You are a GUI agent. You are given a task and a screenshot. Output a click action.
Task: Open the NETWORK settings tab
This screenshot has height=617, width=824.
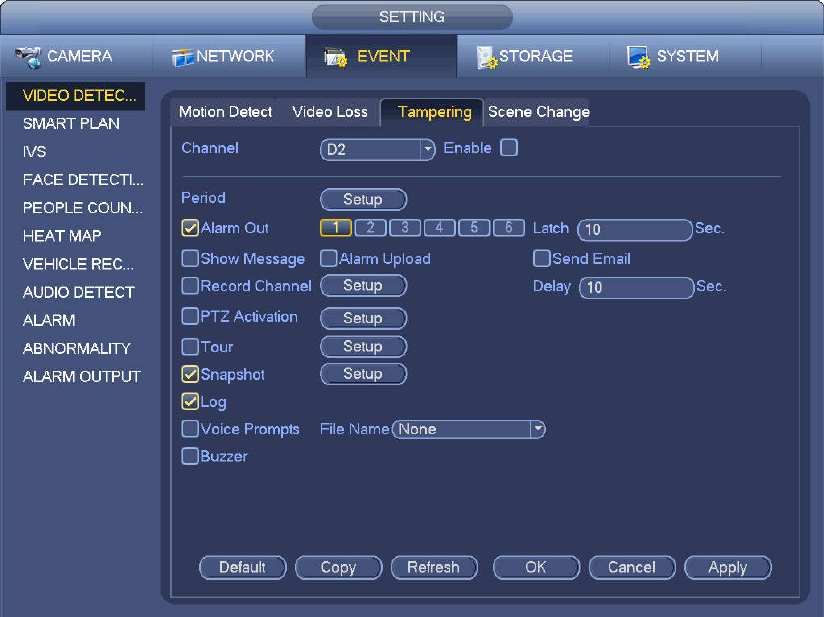(229, 56)
